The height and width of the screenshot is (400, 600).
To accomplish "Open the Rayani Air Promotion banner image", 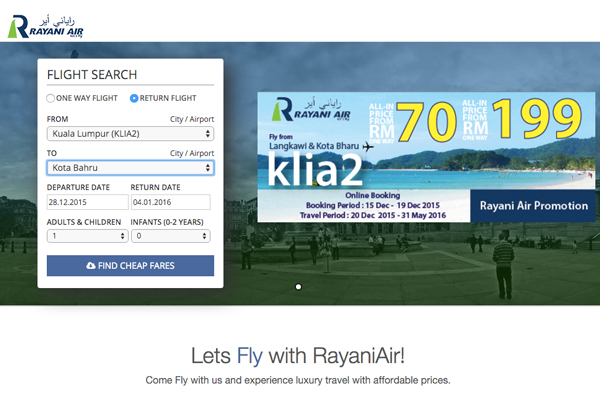I will coord(426,157).
